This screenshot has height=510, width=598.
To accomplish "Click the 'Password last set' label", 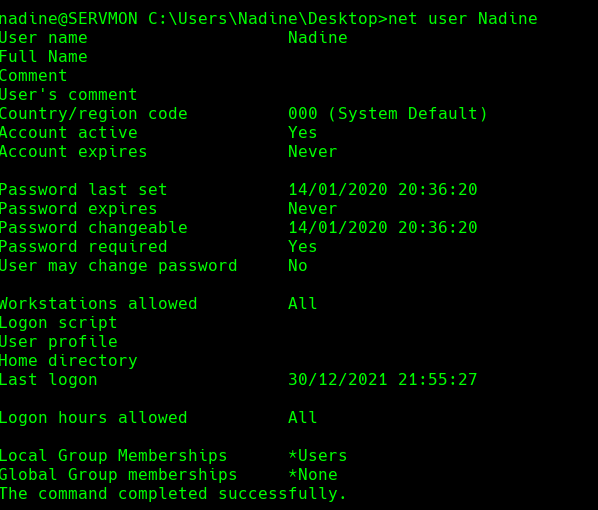I will point(84,190).
